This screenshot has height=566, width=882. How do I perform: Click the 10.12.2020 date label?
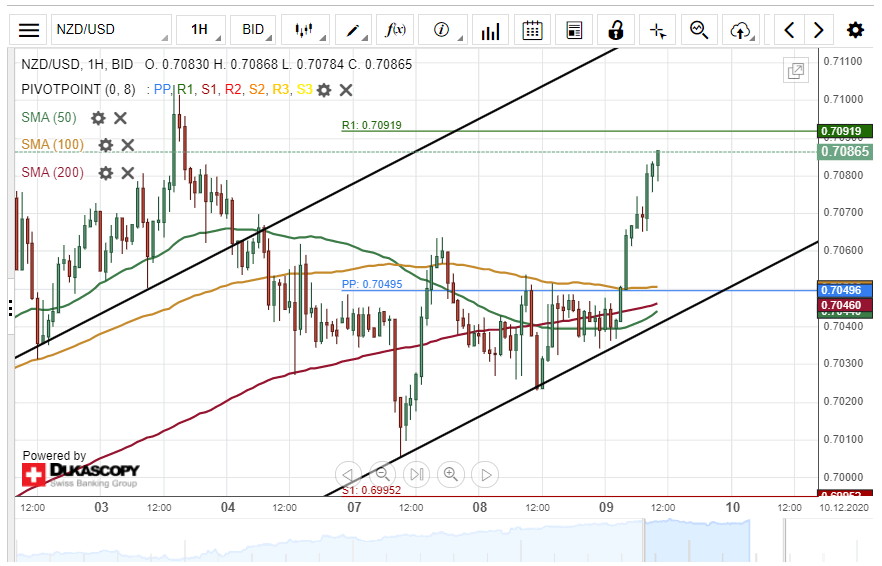tap(843, 507)
